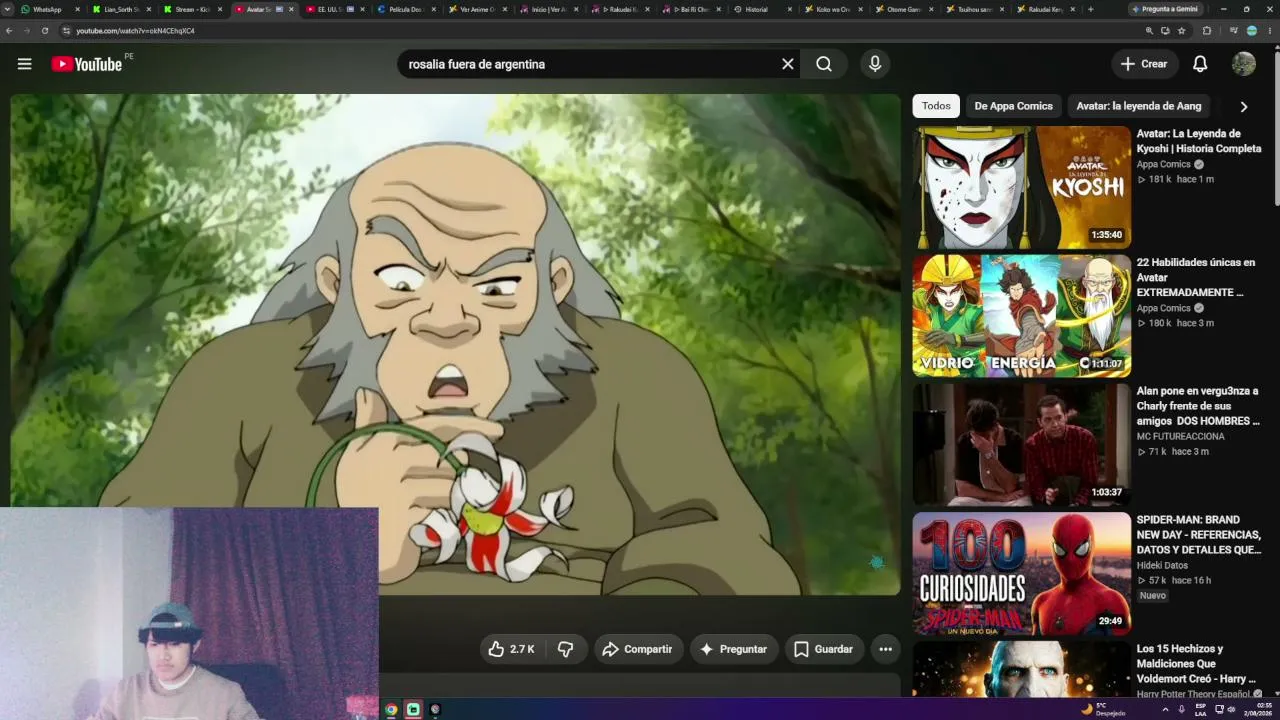Screen dimensions: 1280x720
Task: Show hidden system tray icons
Action: [x=1165, y=709]
